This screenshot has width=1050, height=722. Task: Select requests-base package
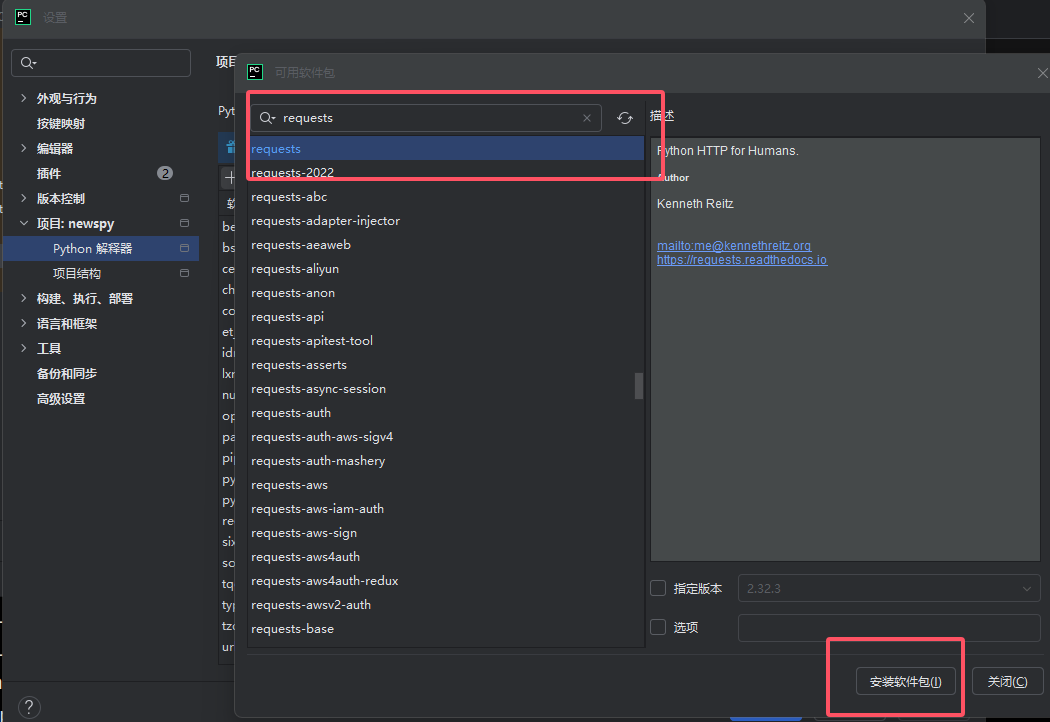click(446, 629)
